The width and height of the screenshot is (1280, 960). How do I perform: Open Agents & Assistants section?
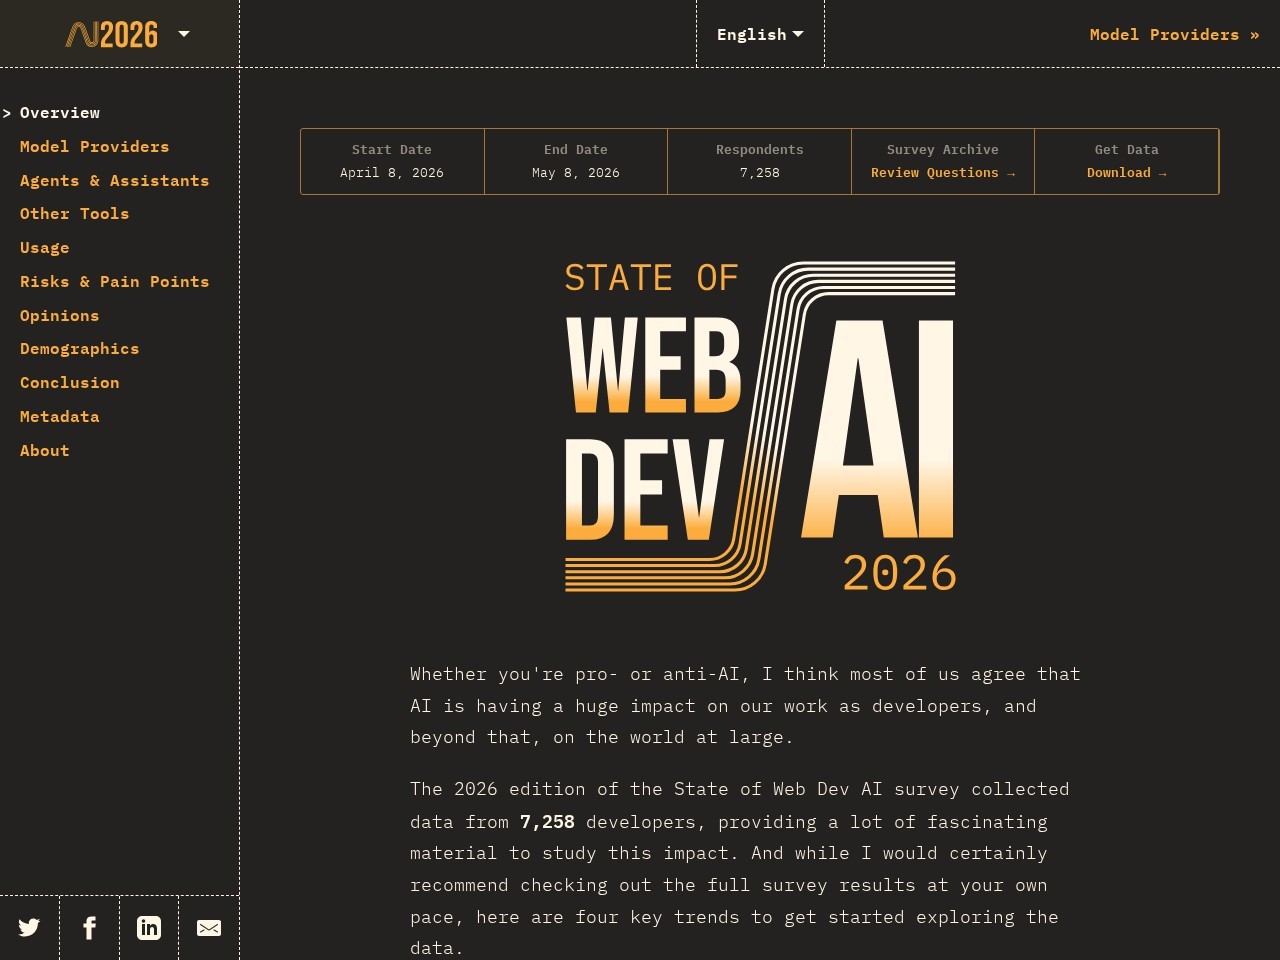click(x=114, y=180)
